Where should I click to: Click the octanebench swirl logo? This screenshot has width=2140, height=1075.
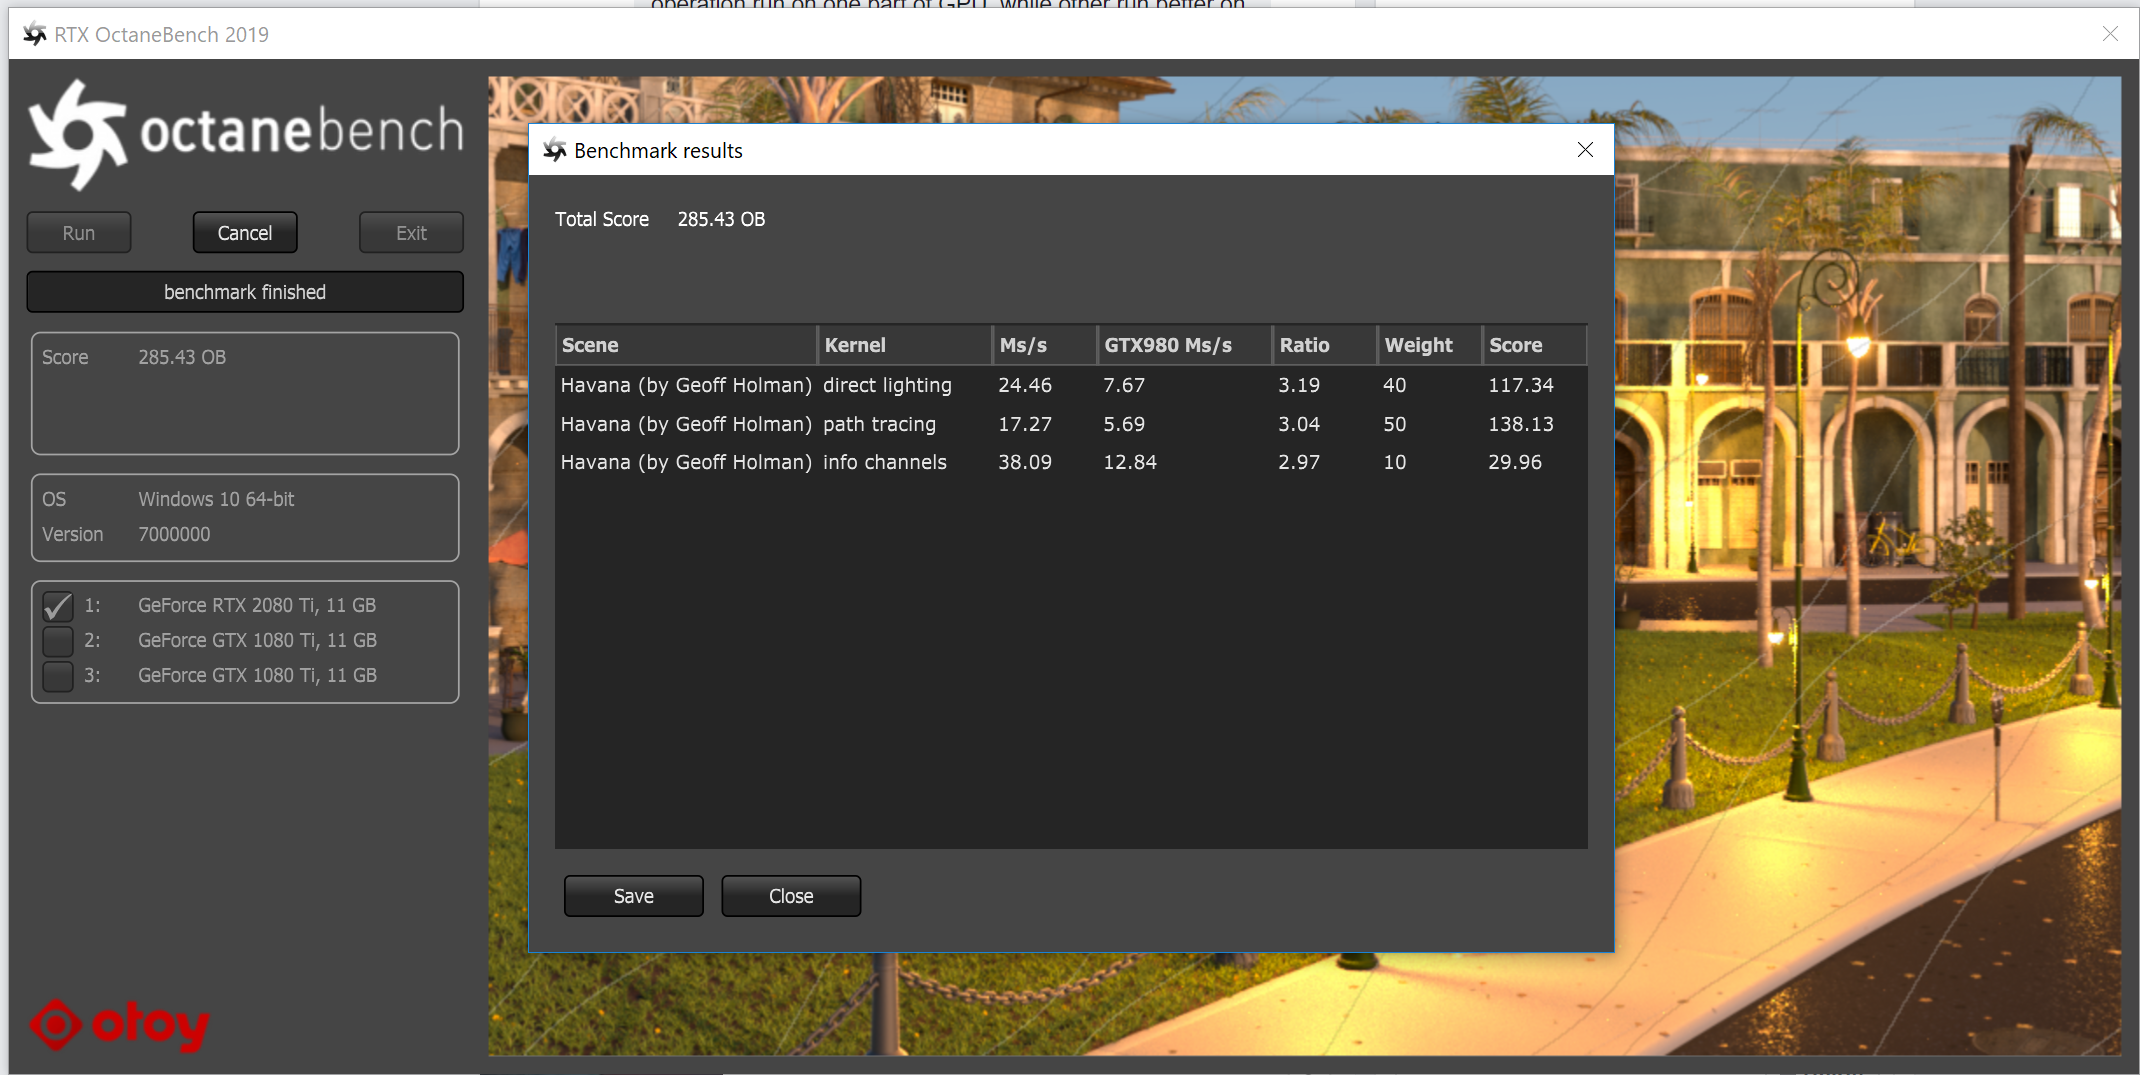[78, 134]
